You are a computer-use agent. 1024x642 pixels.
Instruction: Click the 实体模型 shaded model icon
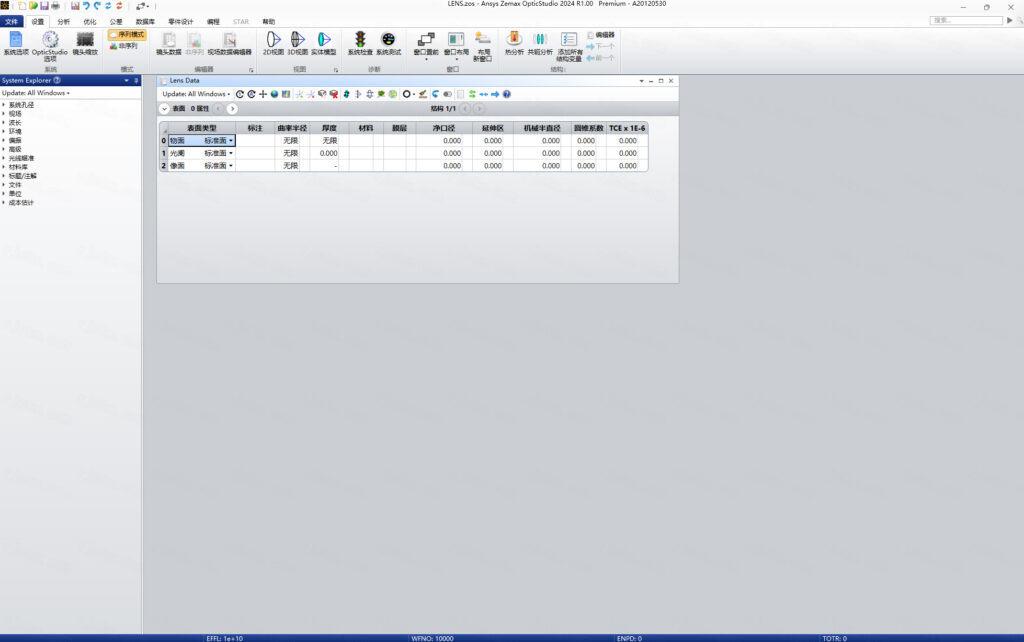324,42
